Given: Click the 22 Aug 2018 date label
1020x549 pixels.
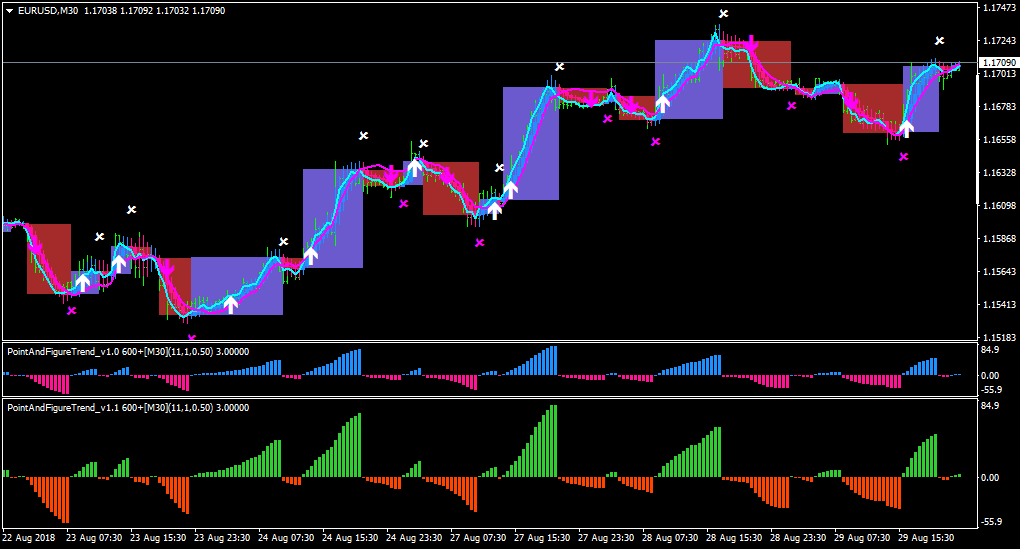Looking at the screenshot, I should point(29,538).
